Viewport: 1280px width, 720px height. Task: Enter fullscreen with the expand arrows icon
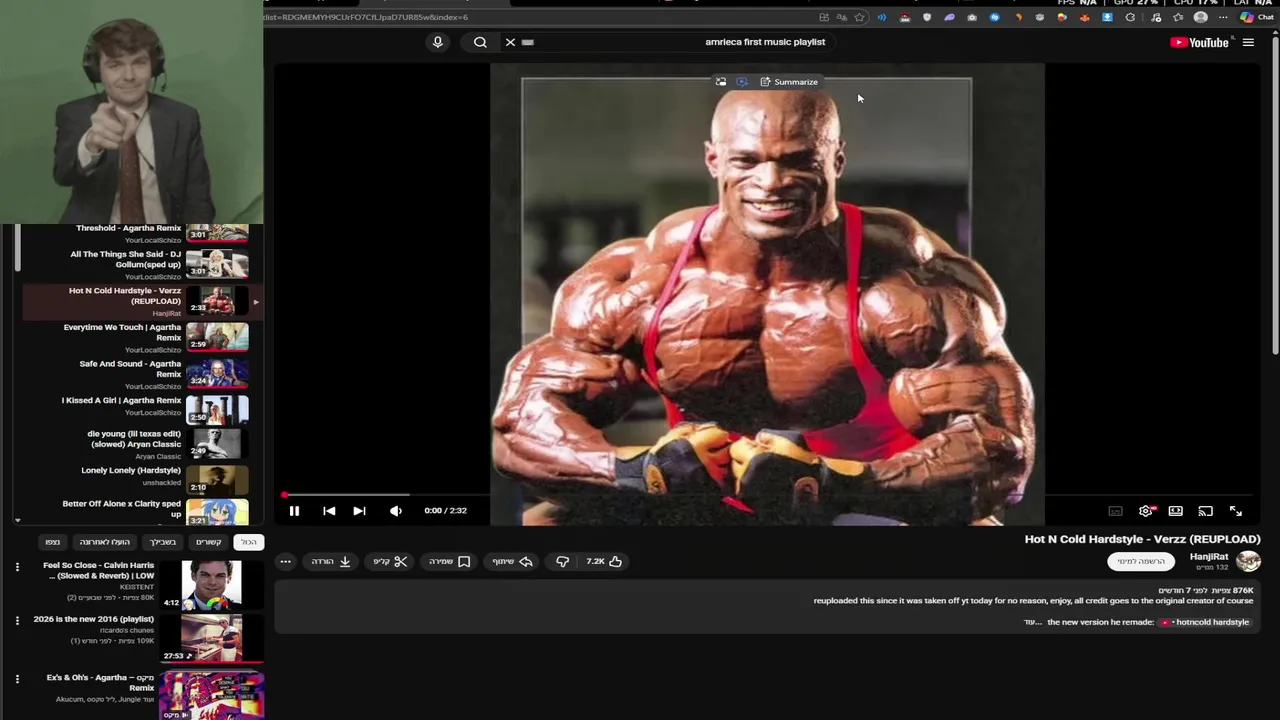[1236, 511]
